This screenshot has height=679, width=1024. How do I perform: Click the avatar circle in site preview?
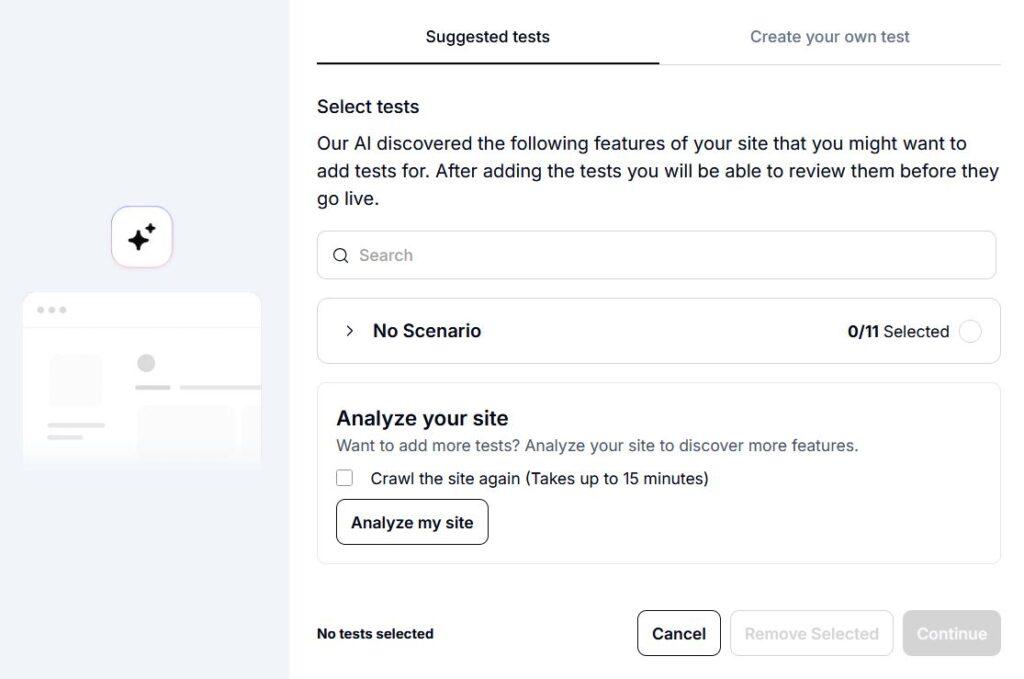click(x=146, y=363)
